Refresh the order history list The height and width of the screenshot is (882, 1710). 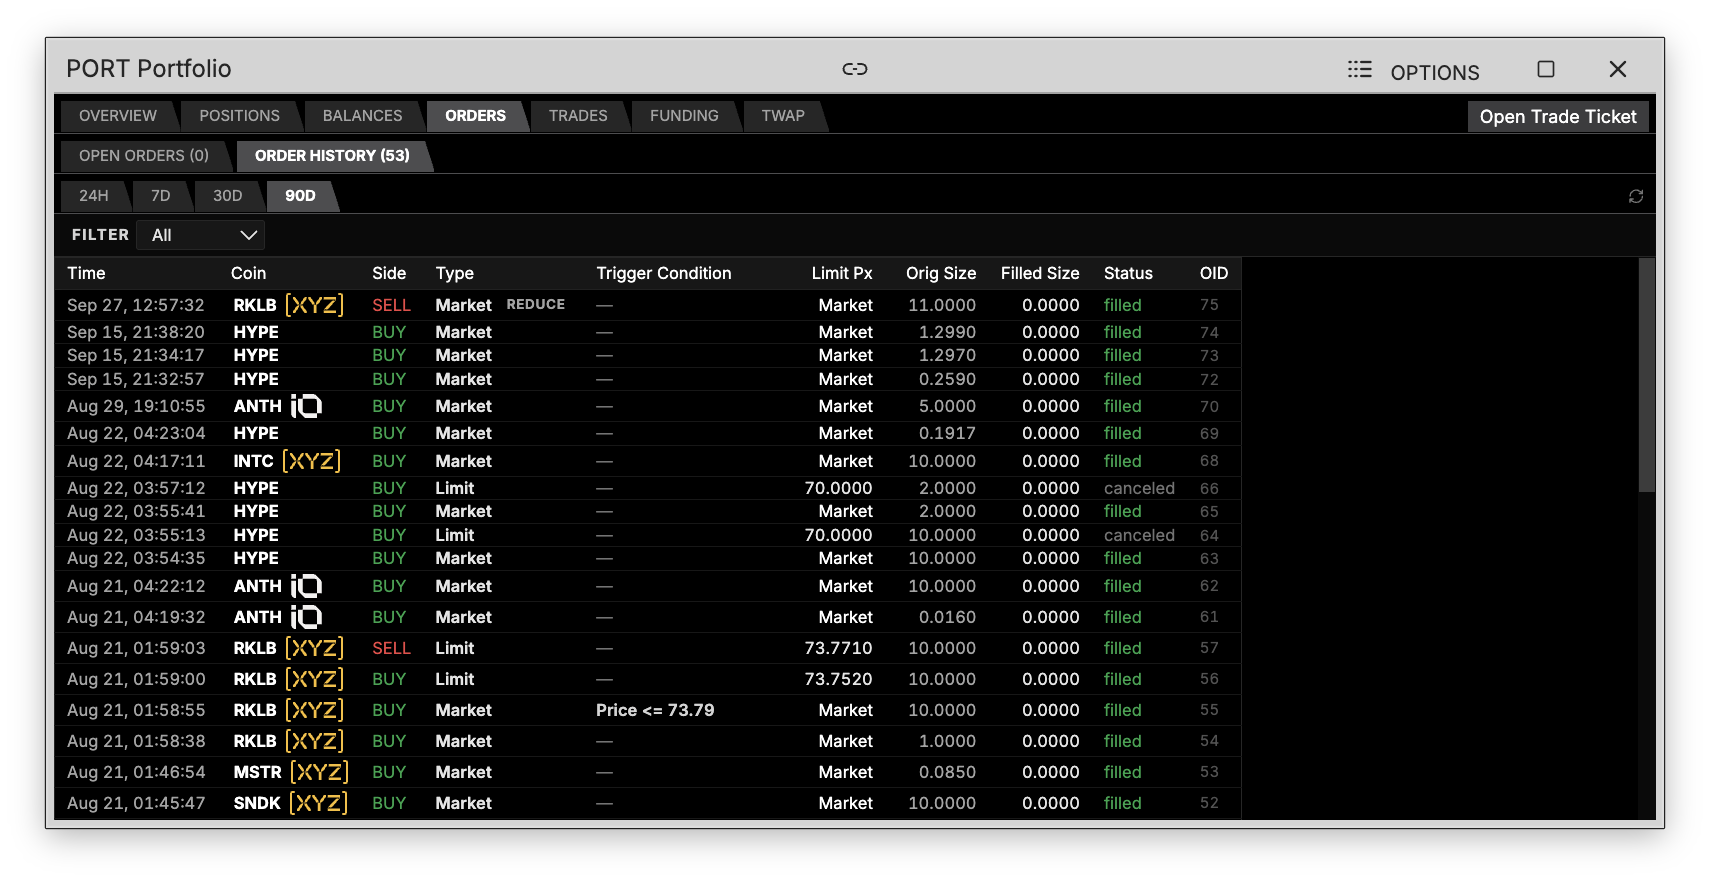coord(1636,196)
